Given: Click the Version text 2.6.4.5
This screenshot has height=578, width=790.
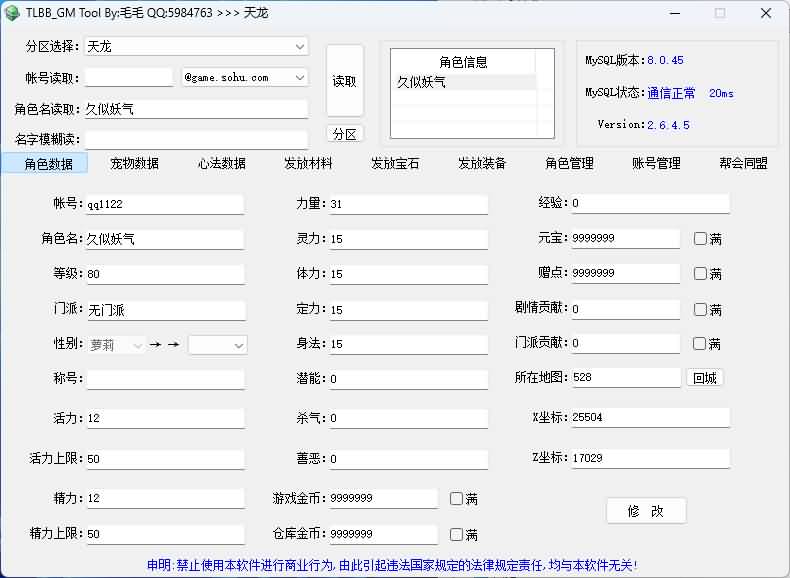Looking at the screenshot, I should [668, 125].
